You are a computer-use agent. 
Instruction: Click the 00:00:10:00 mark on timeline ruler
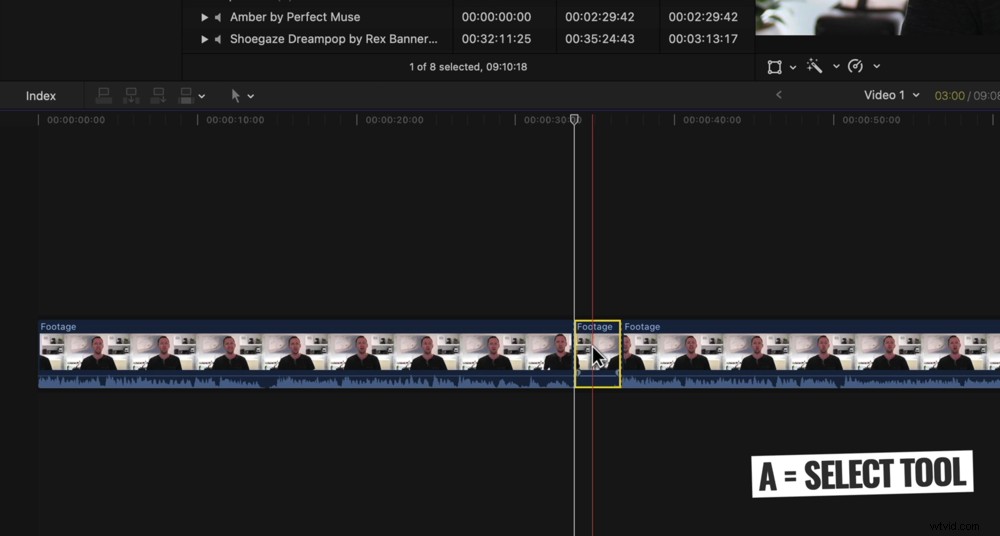[235, 120]
